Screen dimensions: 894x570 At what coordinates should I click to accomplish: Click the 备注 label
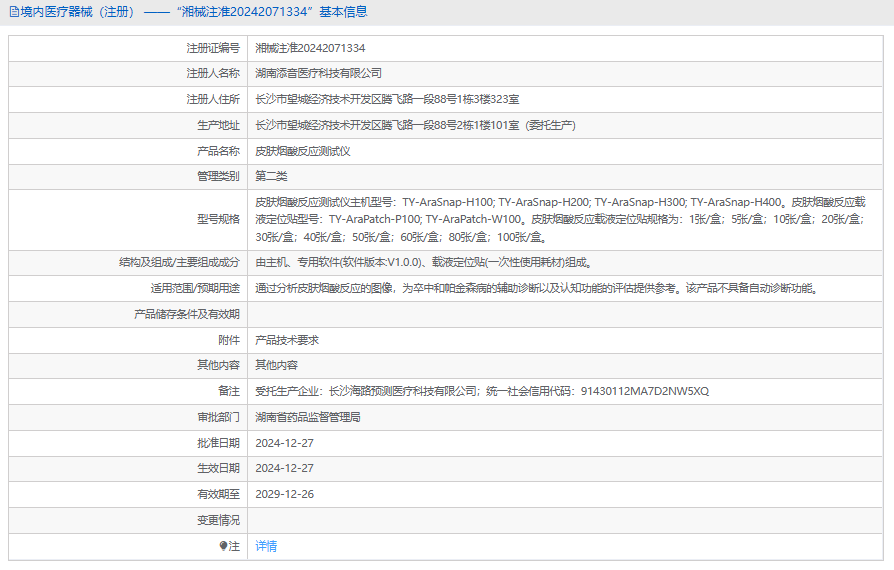click(x=229, y=391)
